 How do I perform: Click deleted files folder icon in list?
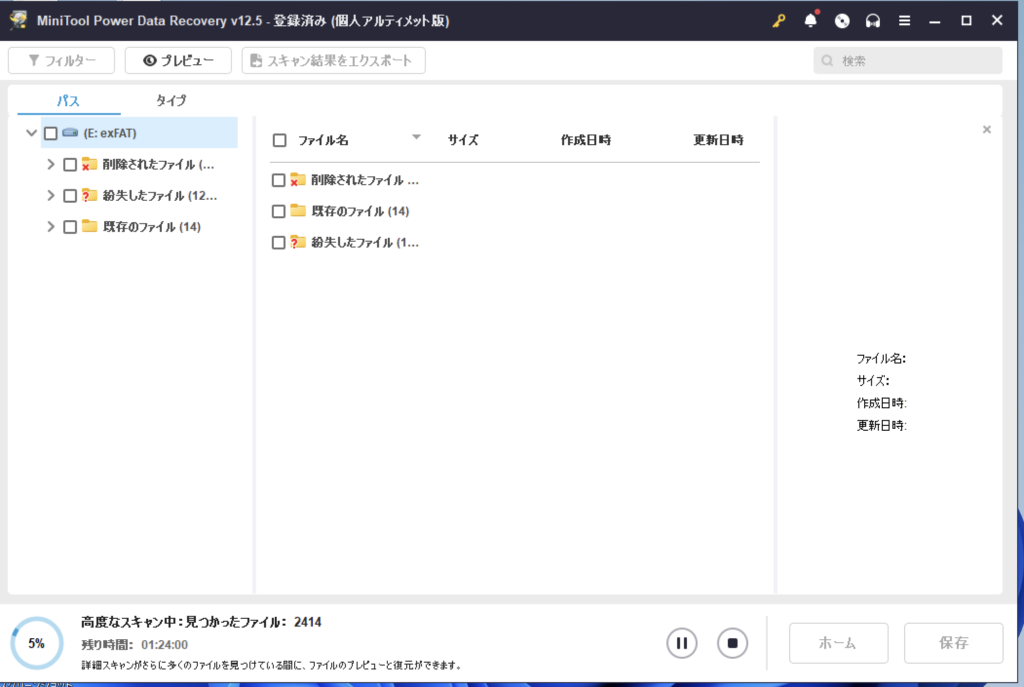(x=298, y=180)
